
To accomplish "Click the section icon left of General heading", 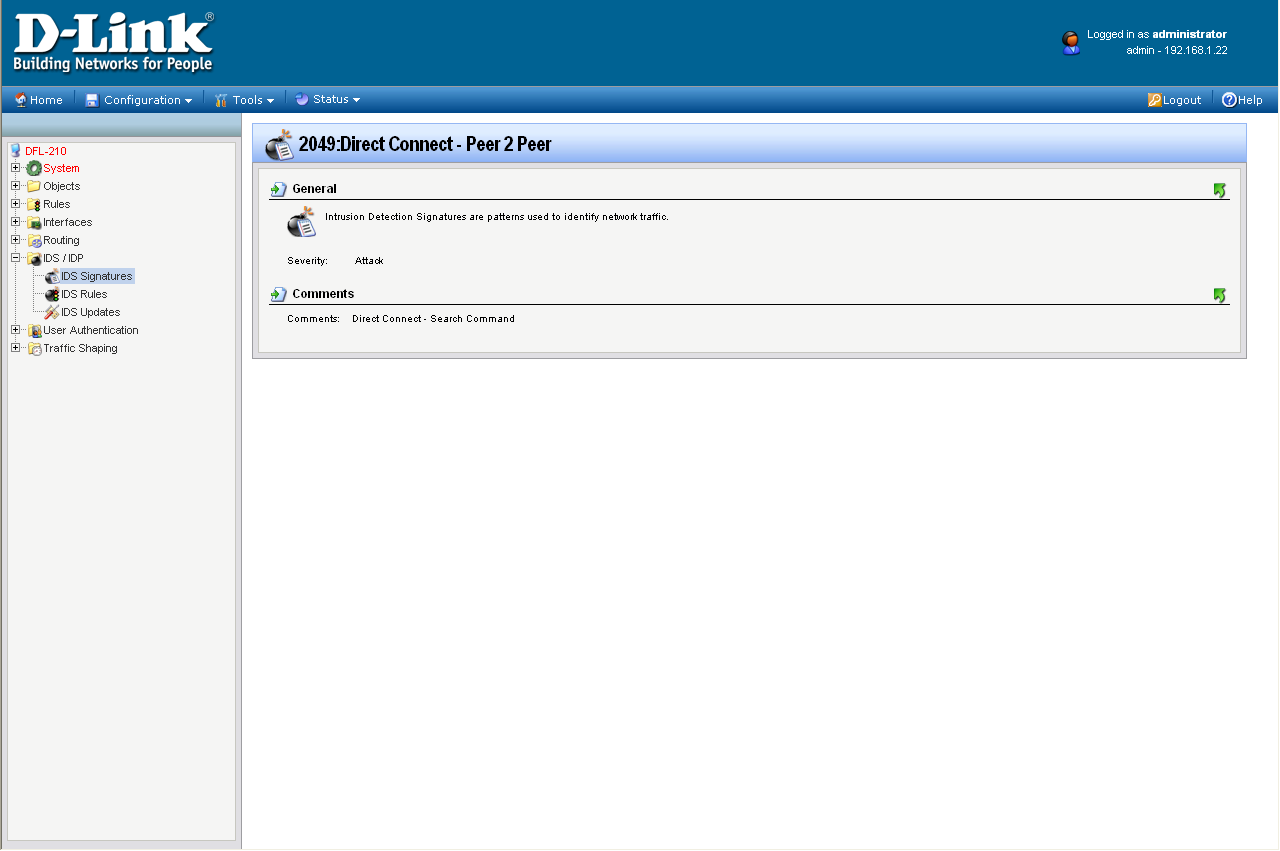I will click(279, 189).
